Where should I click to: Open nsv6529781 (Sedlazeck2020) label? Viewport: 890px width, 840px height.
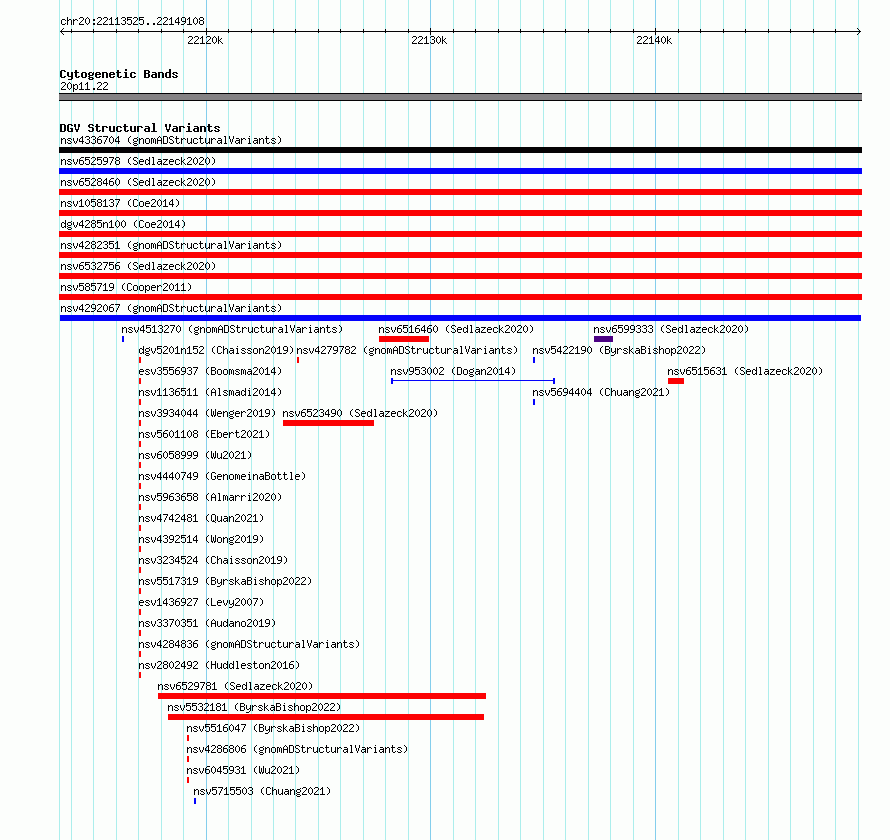point(235,686)
